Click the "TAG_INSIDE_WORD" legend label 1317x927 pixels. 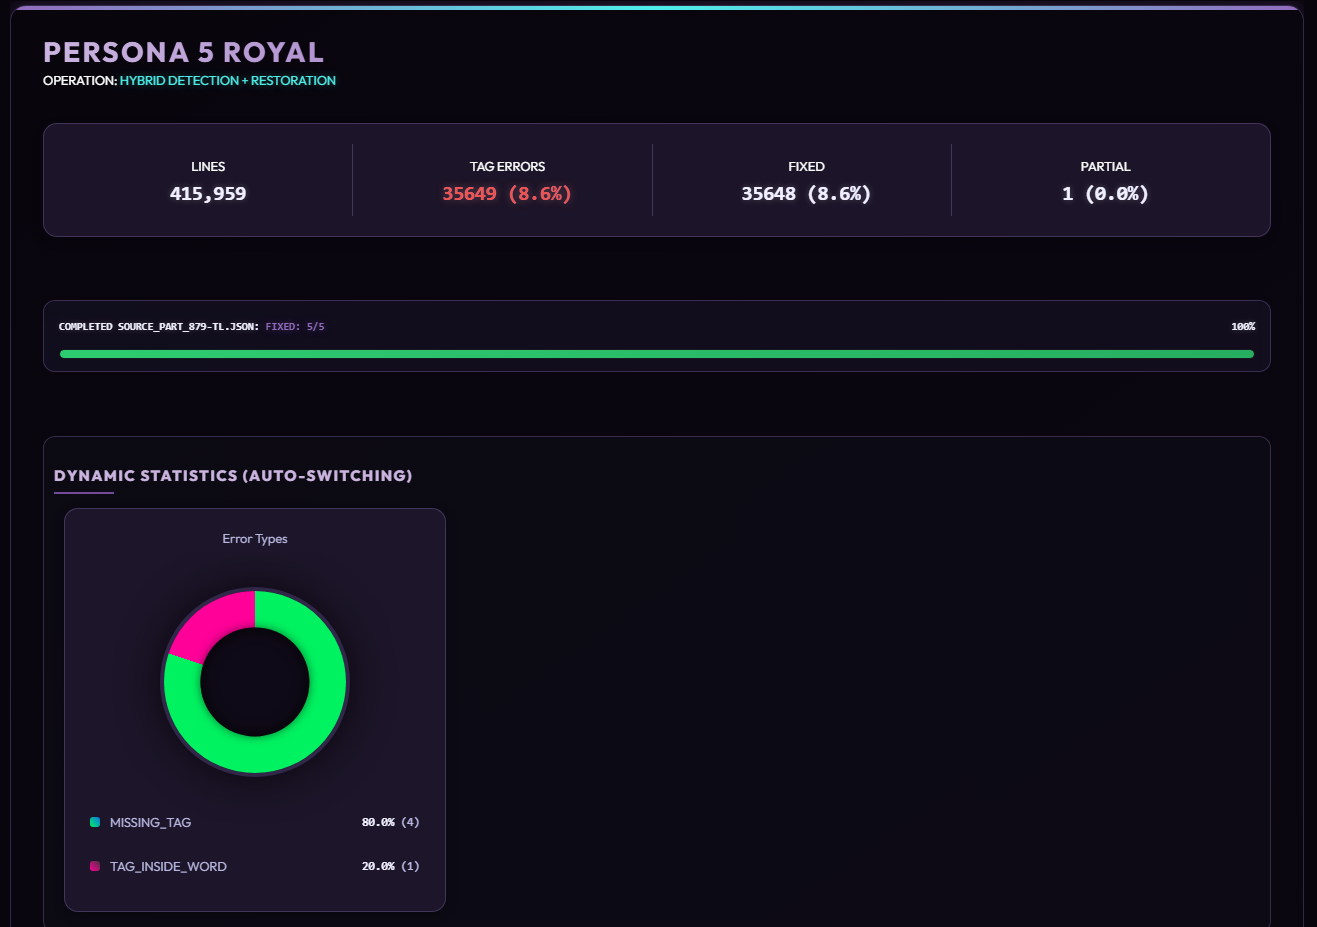(168, 866)
